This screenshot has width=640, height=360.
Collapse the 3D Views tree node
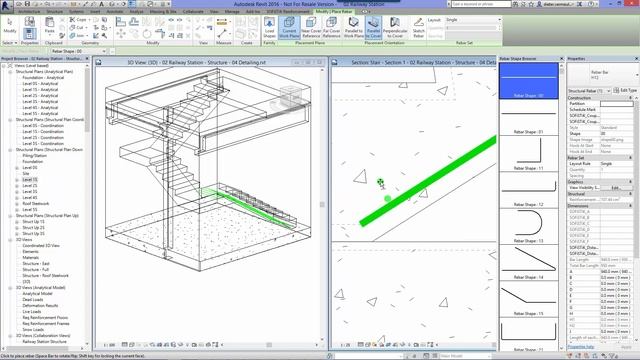pos(10,240)
